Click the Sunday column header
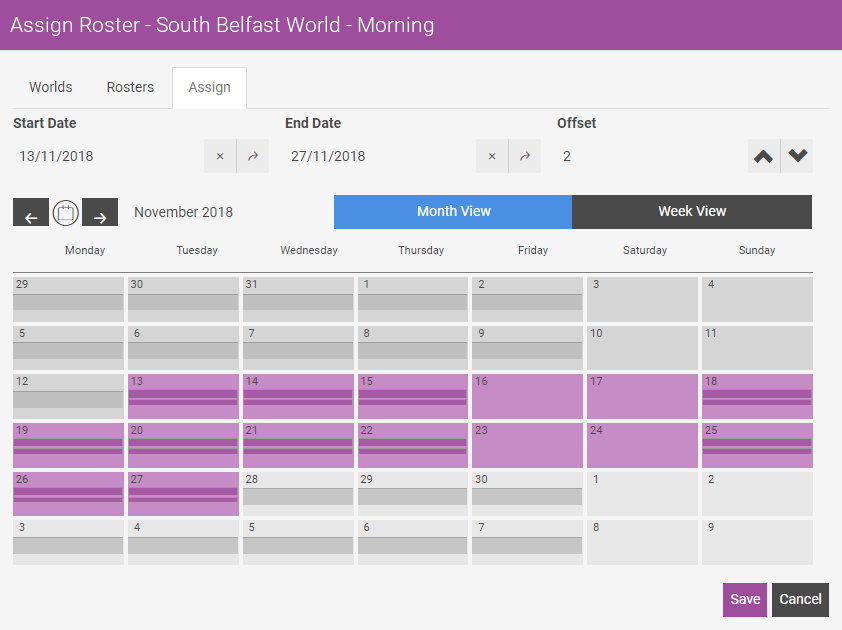The height and width of the screenshot is (630, 842). 757,250
